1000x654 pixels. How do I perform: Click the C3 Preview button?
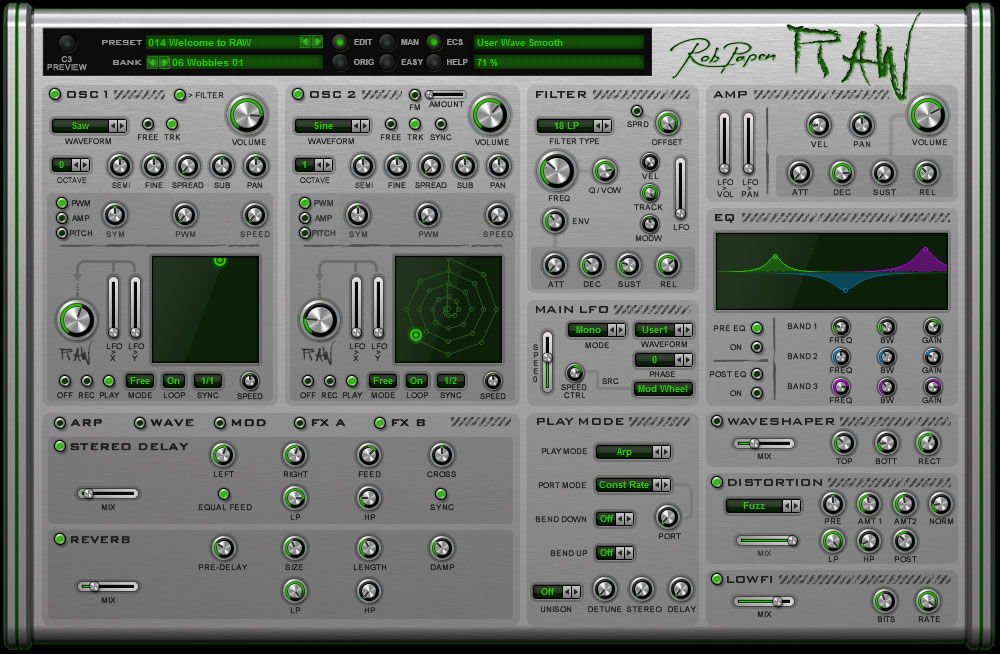pyautogui.click(x=66, y=43)
